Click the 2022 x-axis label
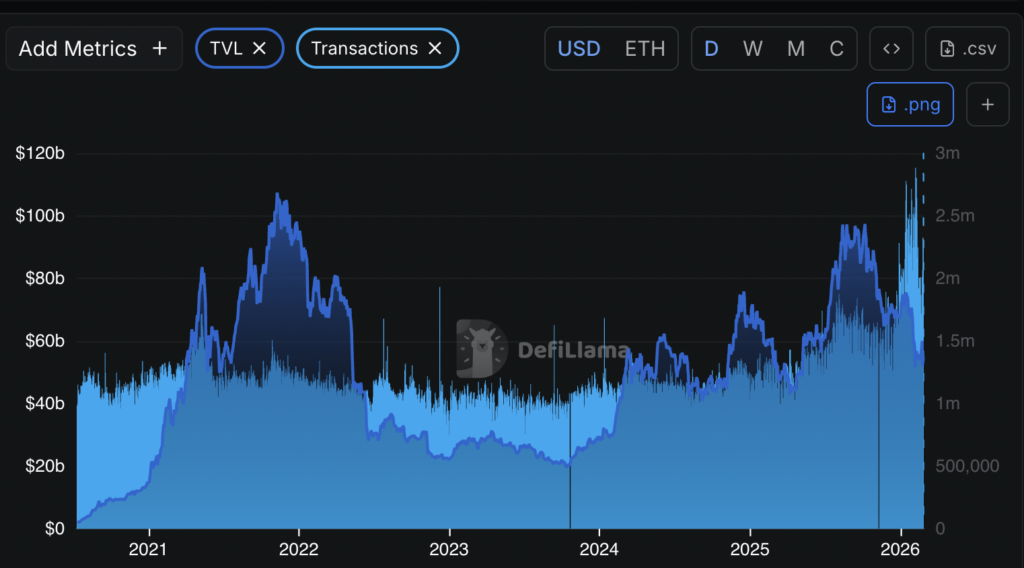This screenshot has width=1024, height=568. tap(298, 549)
